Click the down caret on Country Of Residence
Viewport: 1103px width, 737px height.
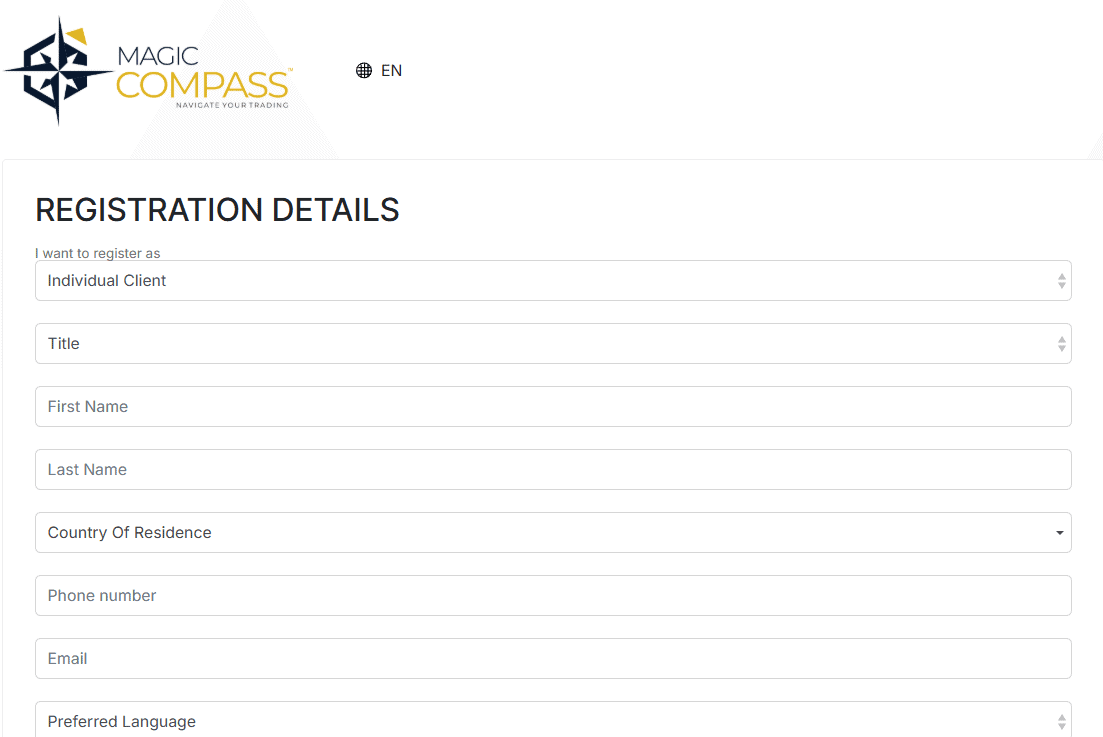pyautogui.click(x=1059, y=532)
